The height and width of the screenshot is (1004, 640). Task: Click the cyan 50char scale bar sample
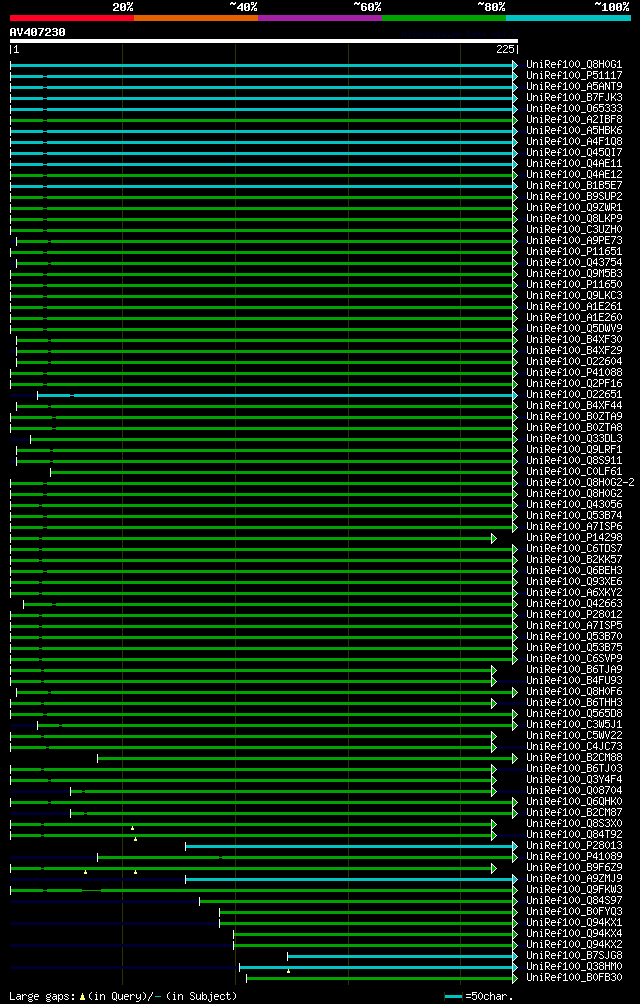[x=453, y=996]
